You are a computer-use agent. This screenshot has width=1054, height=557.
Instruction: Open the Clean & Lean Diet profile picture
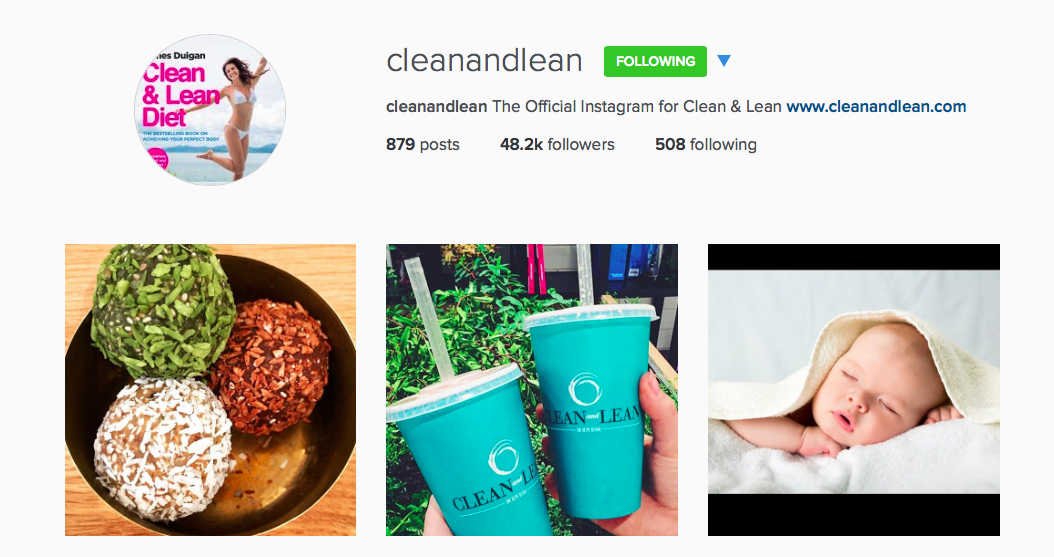210,110
